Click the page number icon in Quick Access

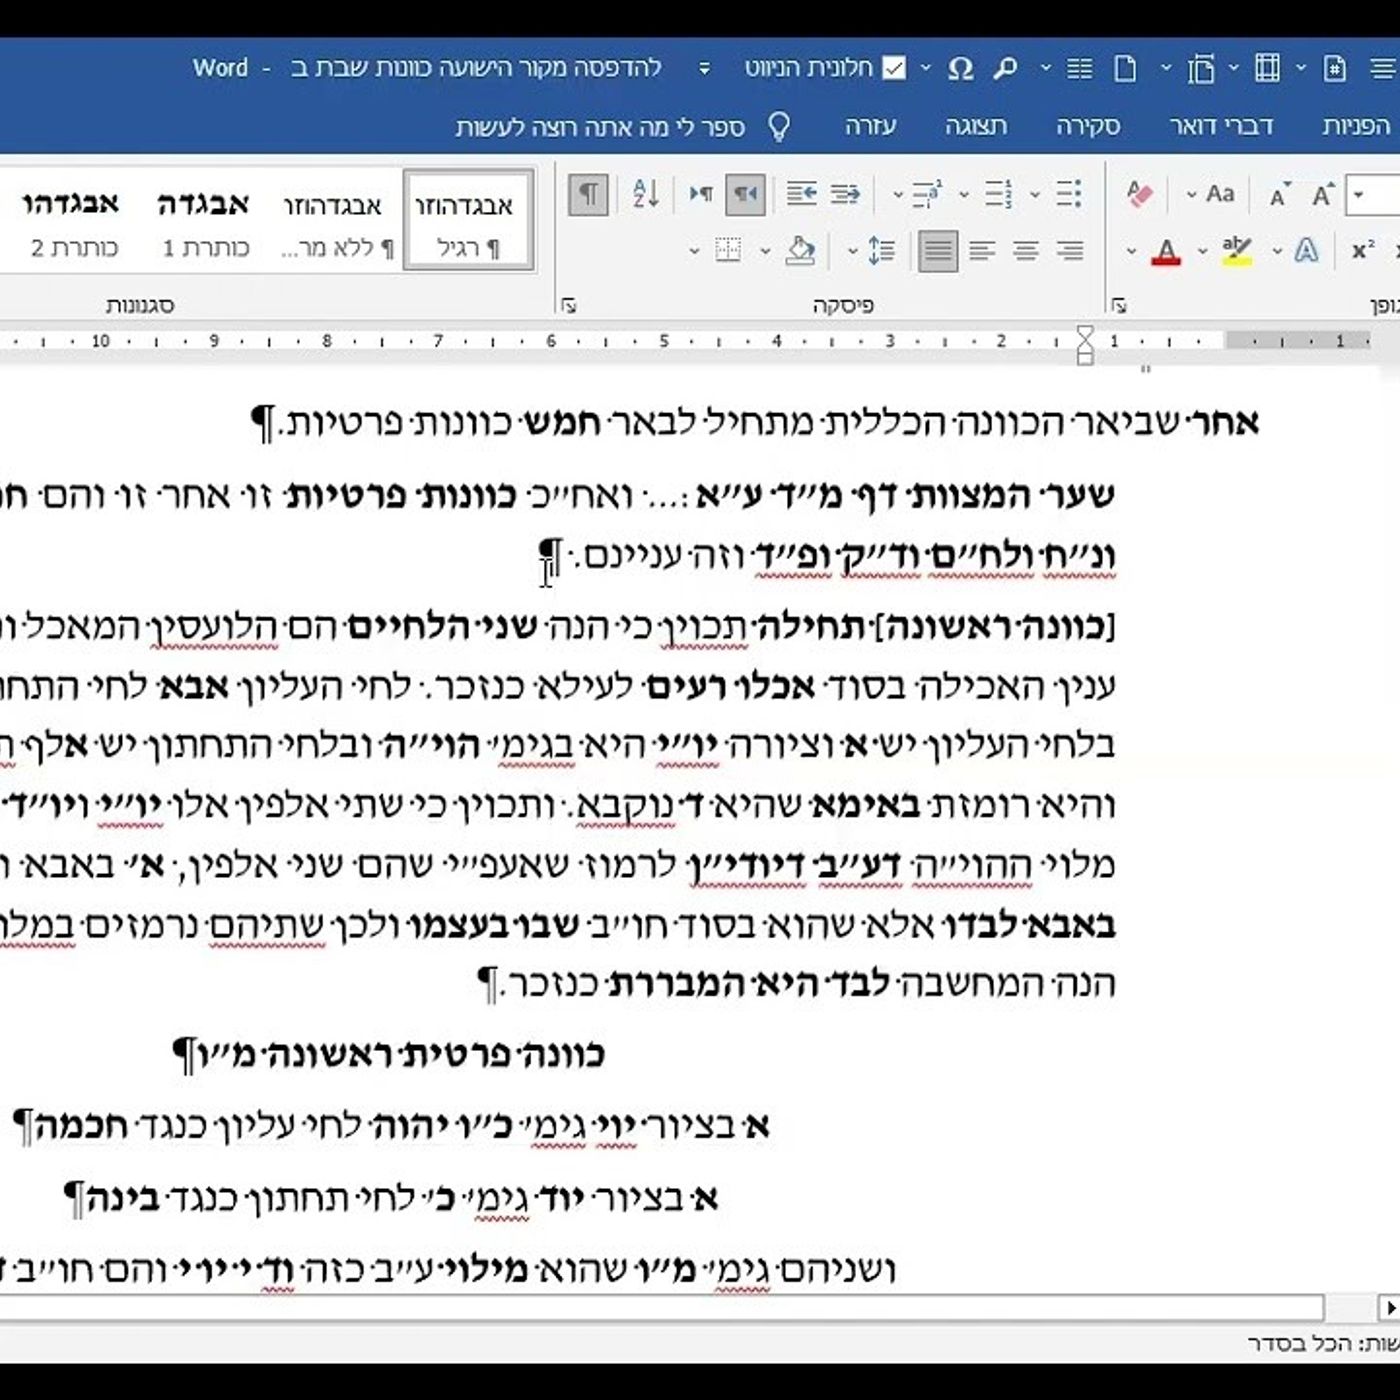pyautogui.click(x=1334, y=68)
